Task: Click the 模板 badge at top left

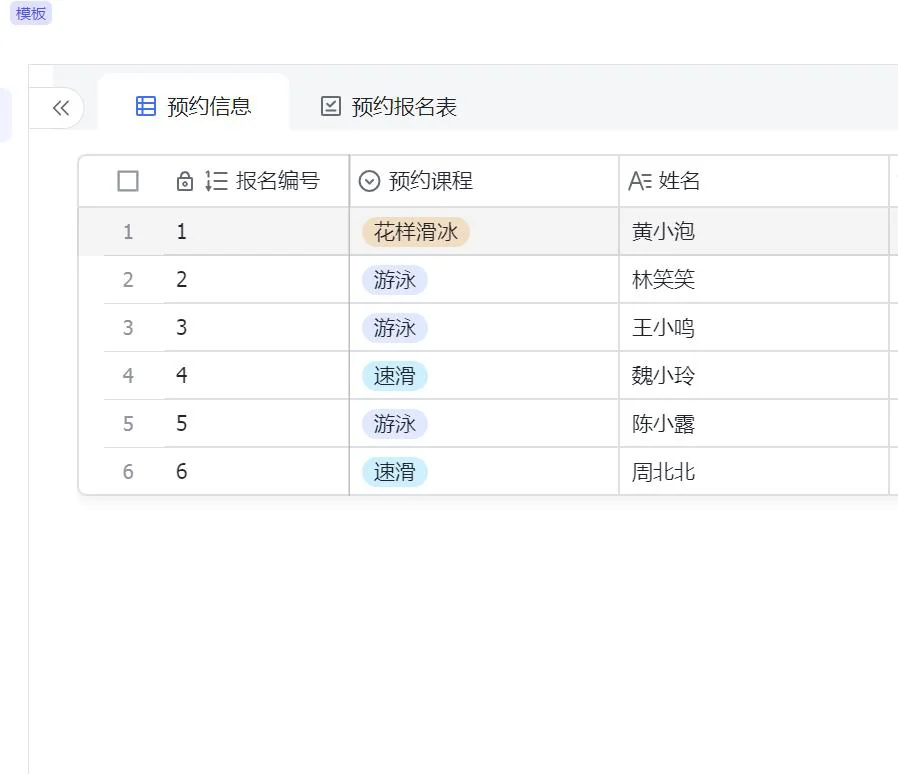Action: point(31,13)
